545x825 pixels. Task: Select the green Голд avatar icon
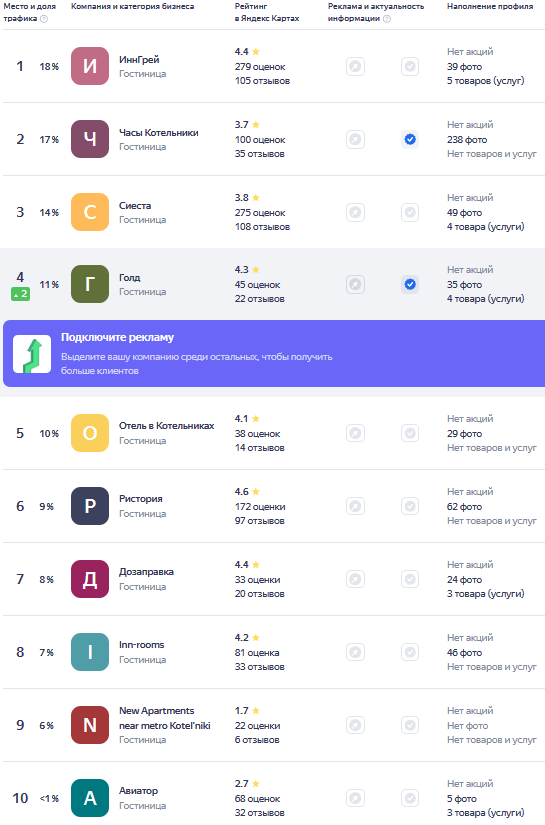tap(90, 284)
